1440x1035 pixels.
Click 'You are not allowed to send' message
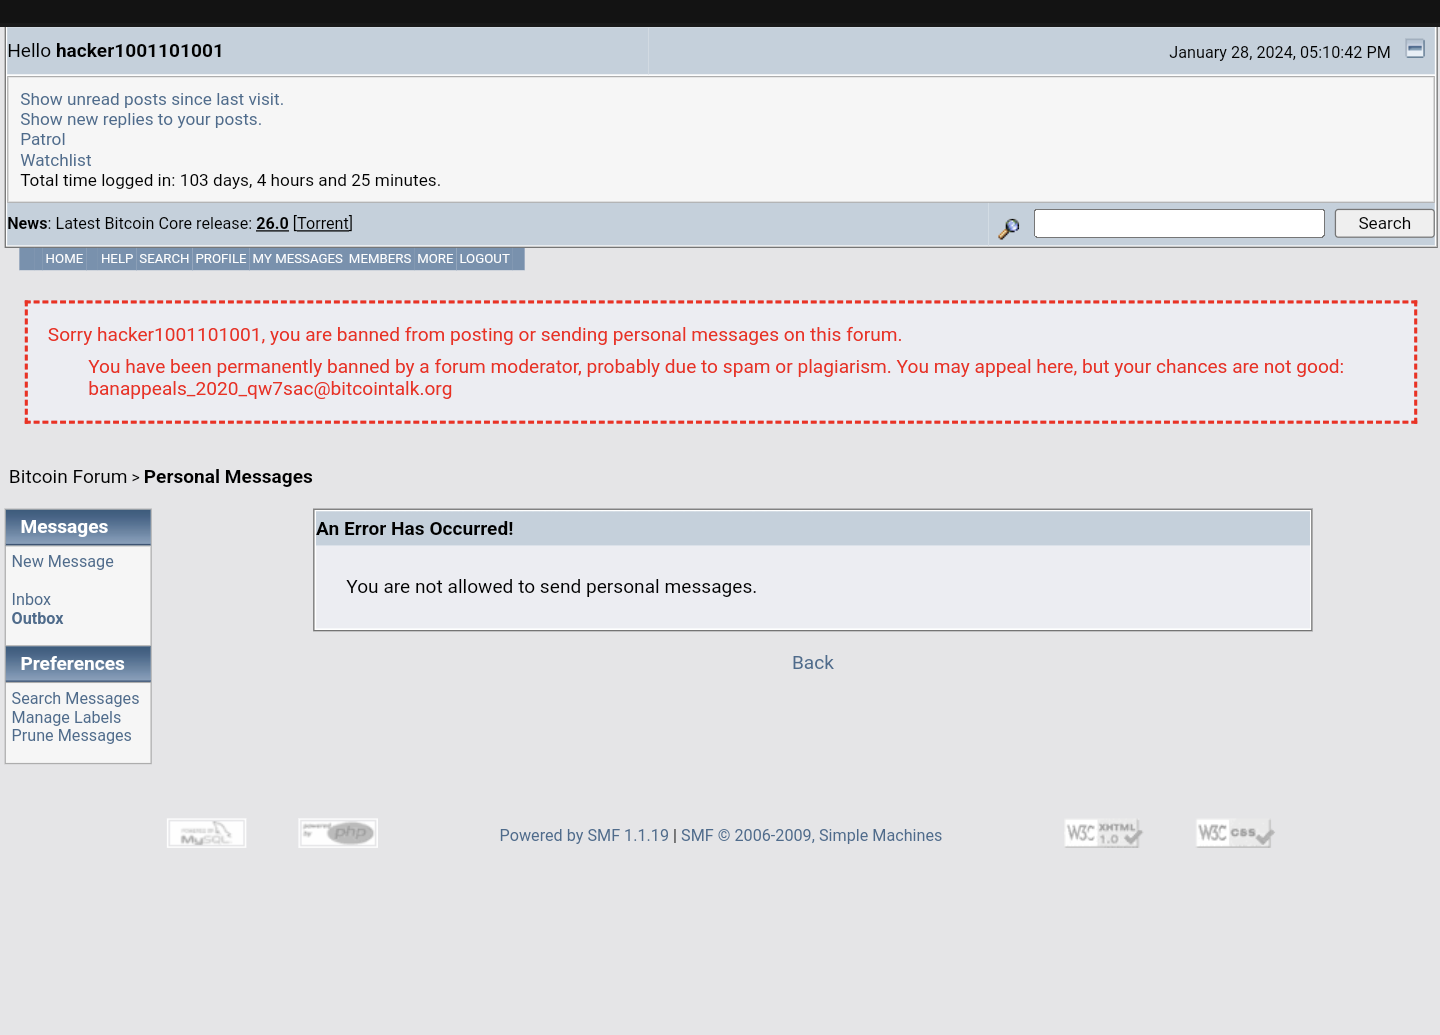pyautogui.click(x=551, y=587)
